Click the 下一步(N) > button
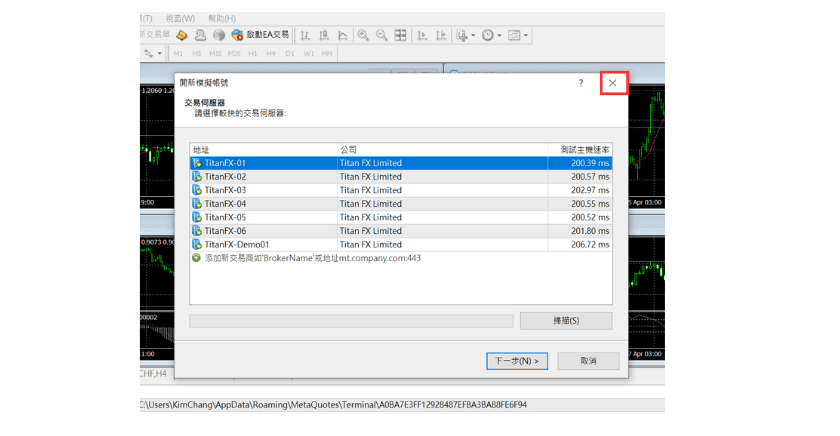The height and width of the screenshot is (436, 840). point(517,361)
